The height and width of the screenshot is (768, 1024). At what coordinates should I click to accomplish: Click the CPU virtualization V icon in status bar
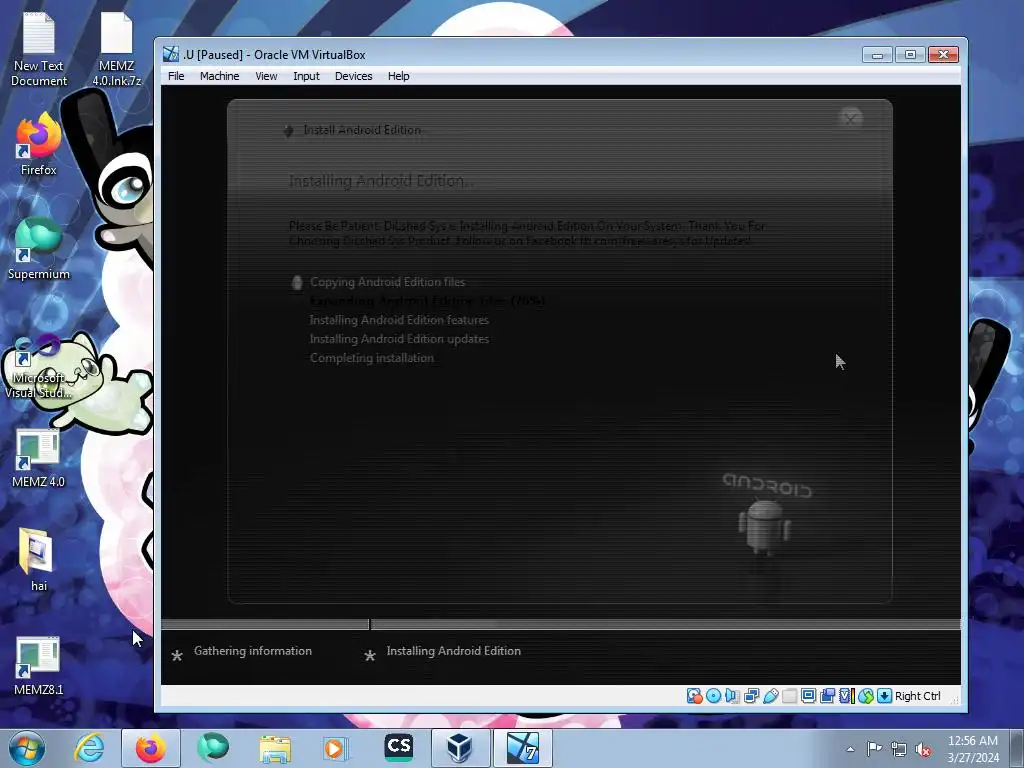point(846,696)
